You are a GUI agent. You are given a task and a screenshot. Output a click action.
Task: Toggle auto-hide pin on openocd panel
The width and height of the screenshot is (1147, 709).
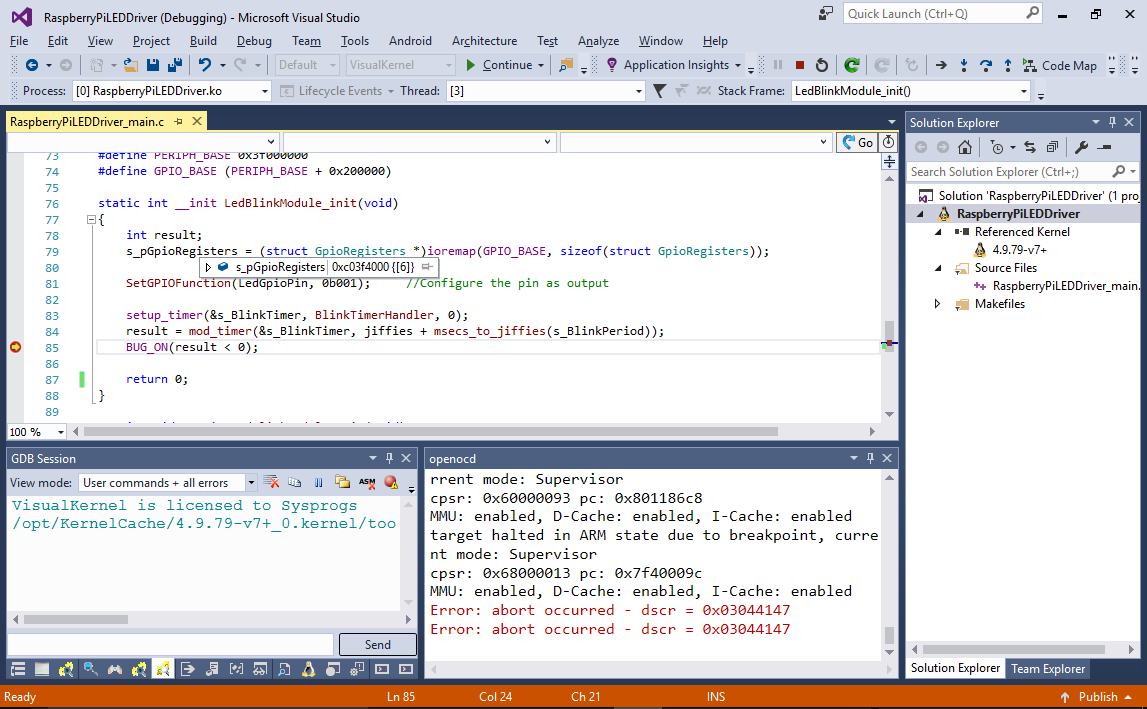pyautogui.click(x=870, y=458)
